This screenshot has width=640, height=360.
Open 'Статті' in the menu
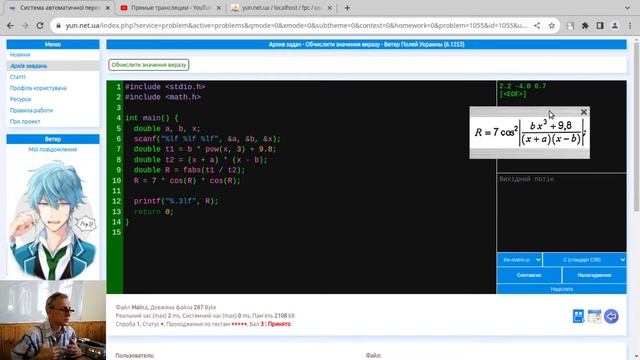tap(18, 77)
